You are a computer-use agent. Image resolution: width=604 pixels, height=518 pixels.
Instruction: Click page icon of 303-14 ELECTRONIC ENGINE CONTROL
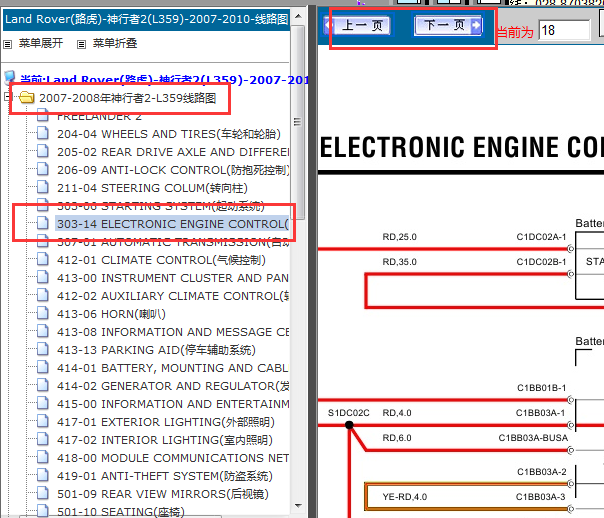43,223
